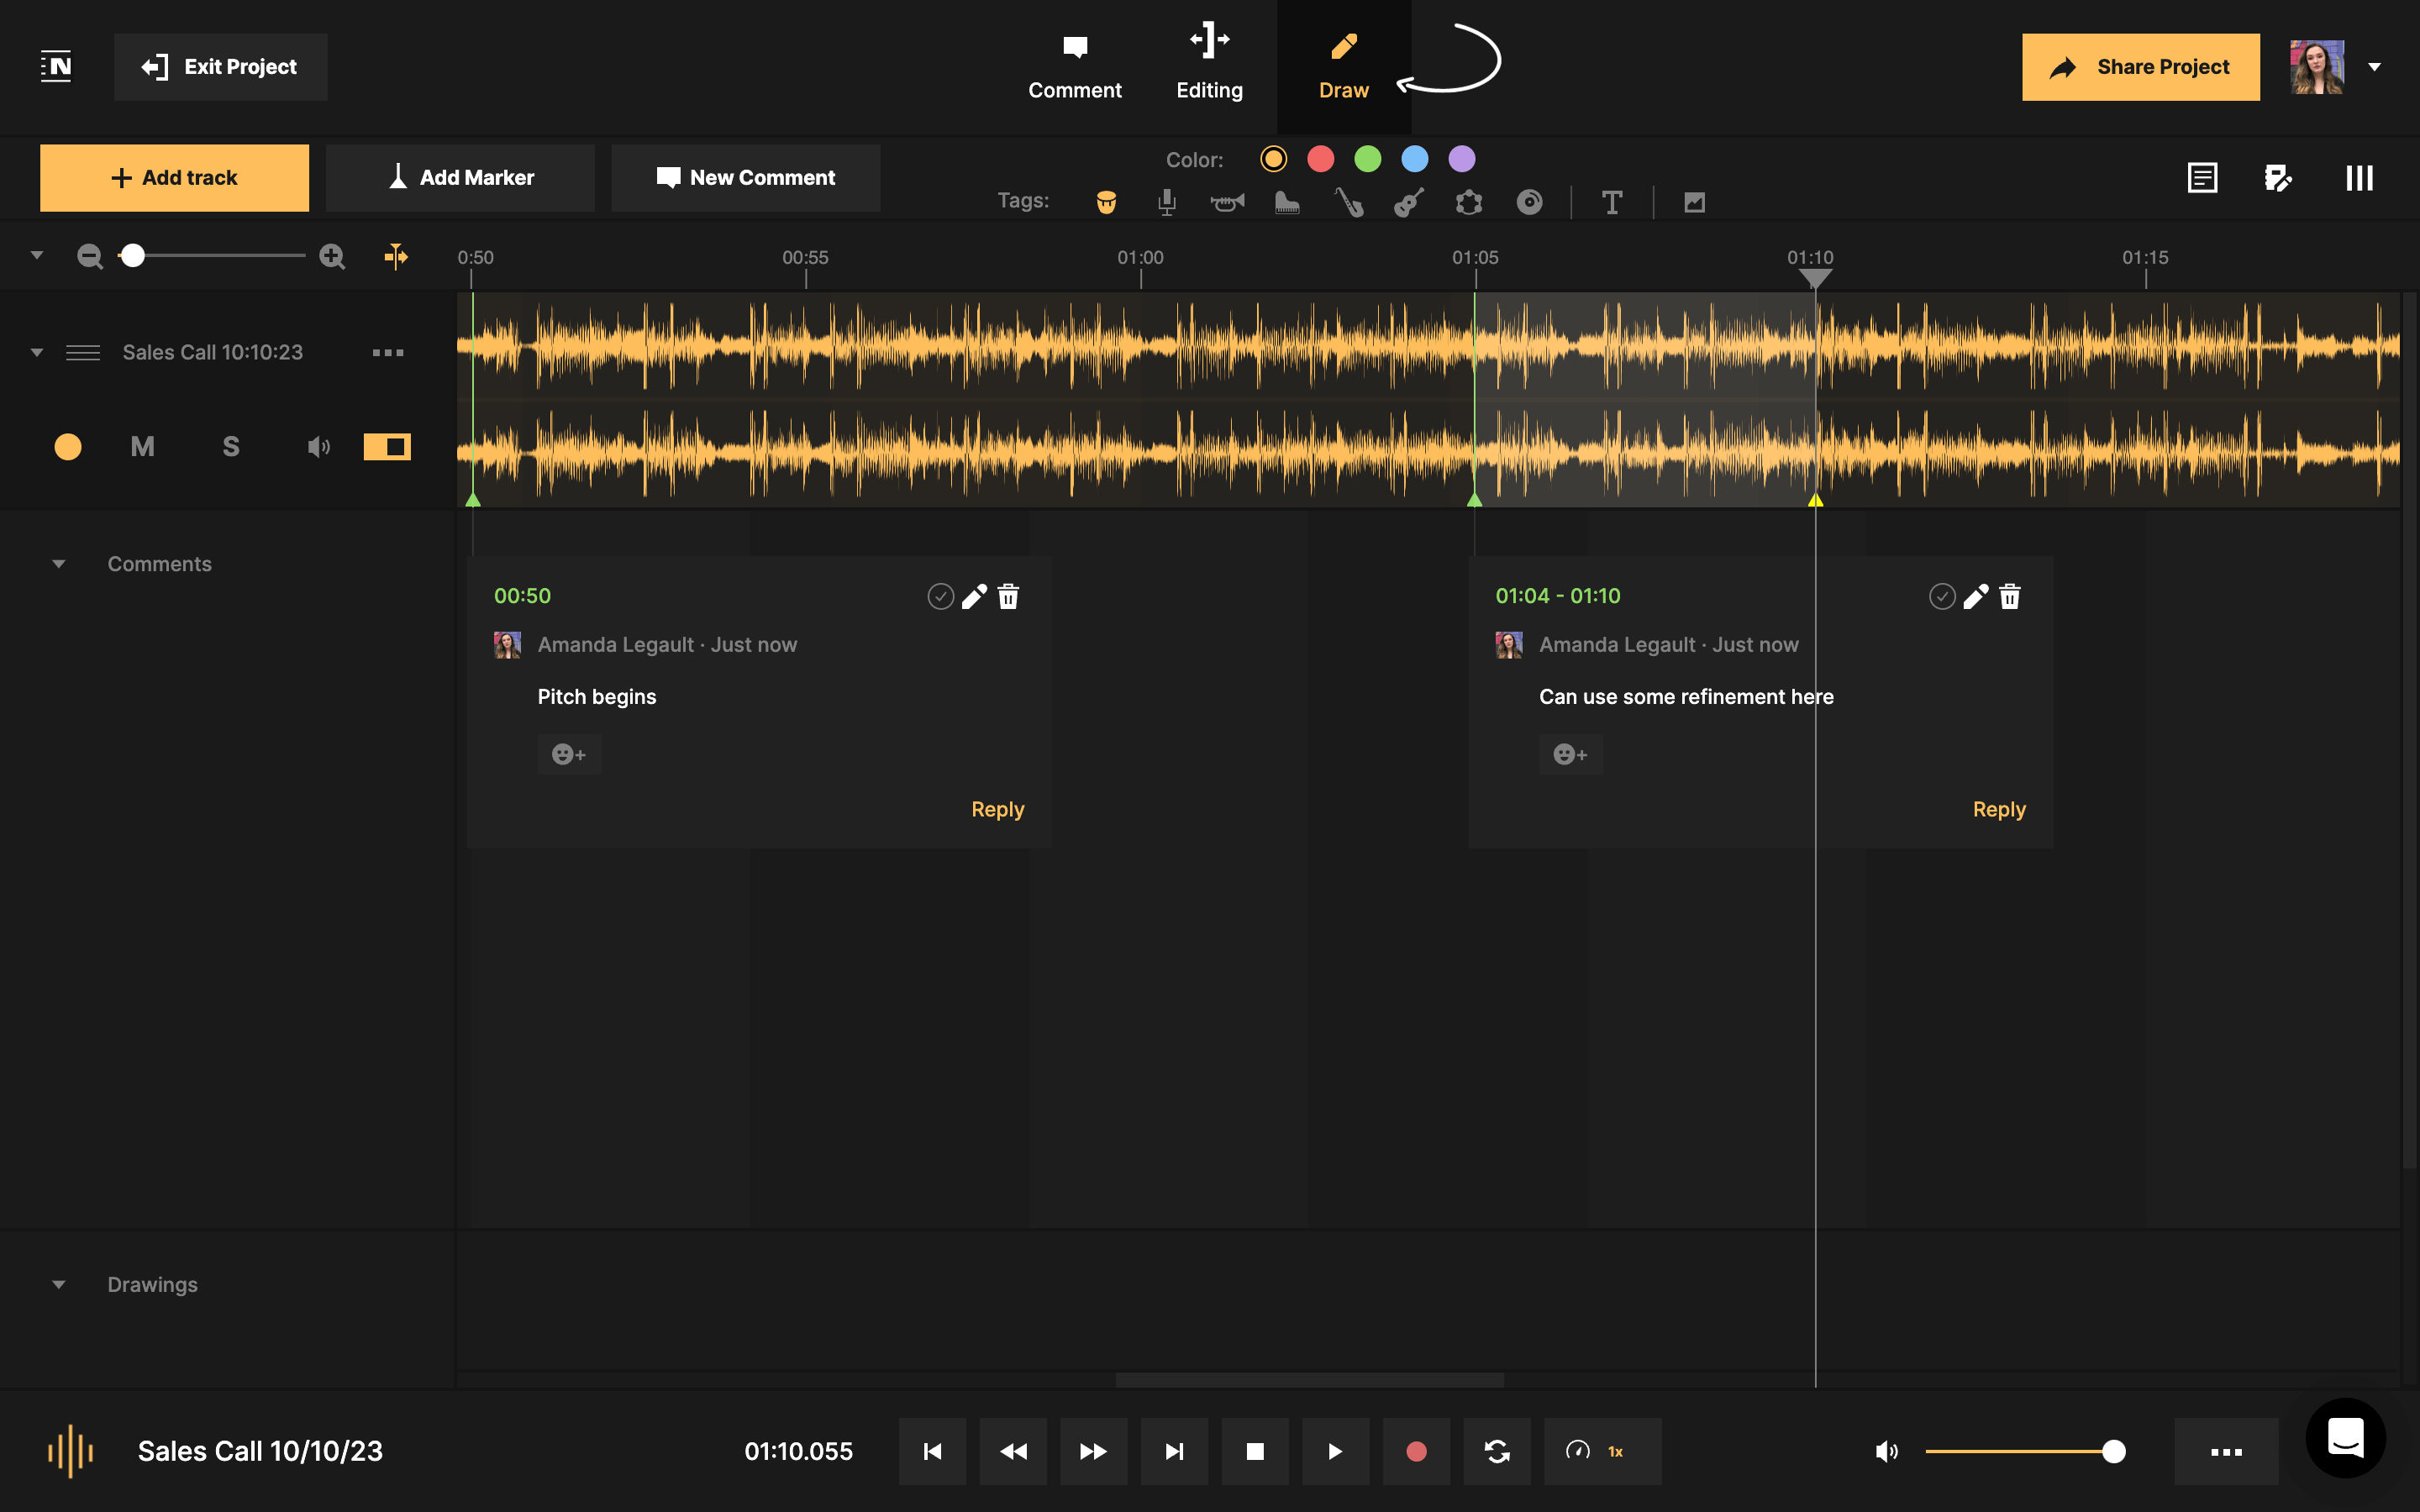Select the piano tag icon
2420x1512 pixels.
(1287, 202)
